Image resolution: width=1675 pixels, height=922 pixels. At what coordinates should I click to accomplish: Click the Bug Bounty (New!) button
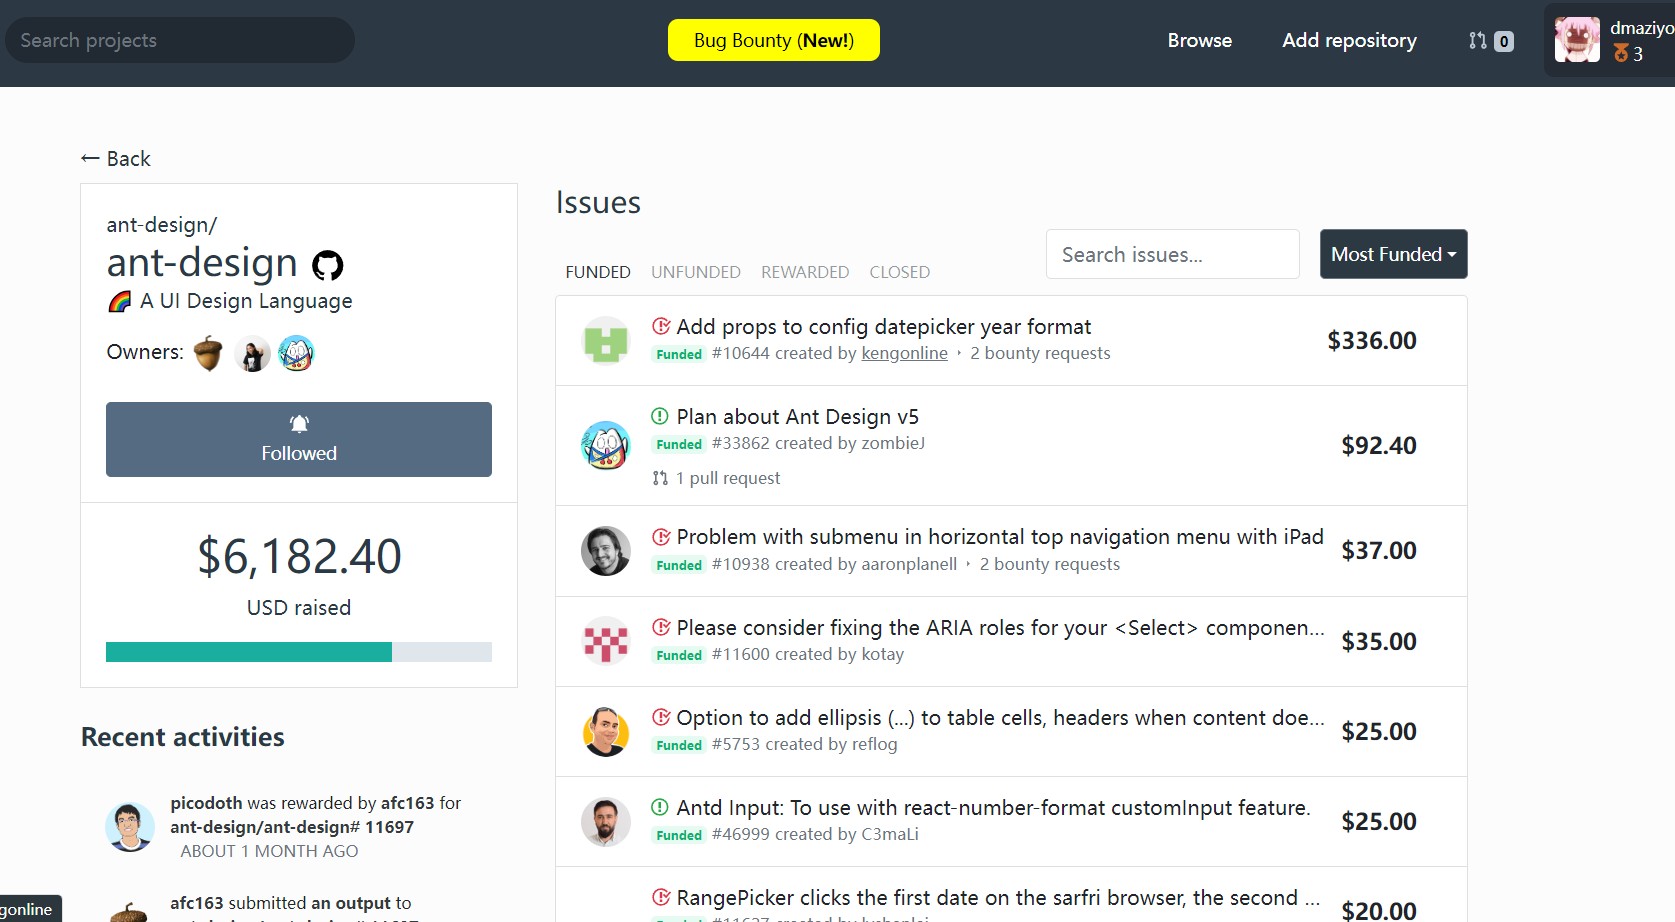774,40
